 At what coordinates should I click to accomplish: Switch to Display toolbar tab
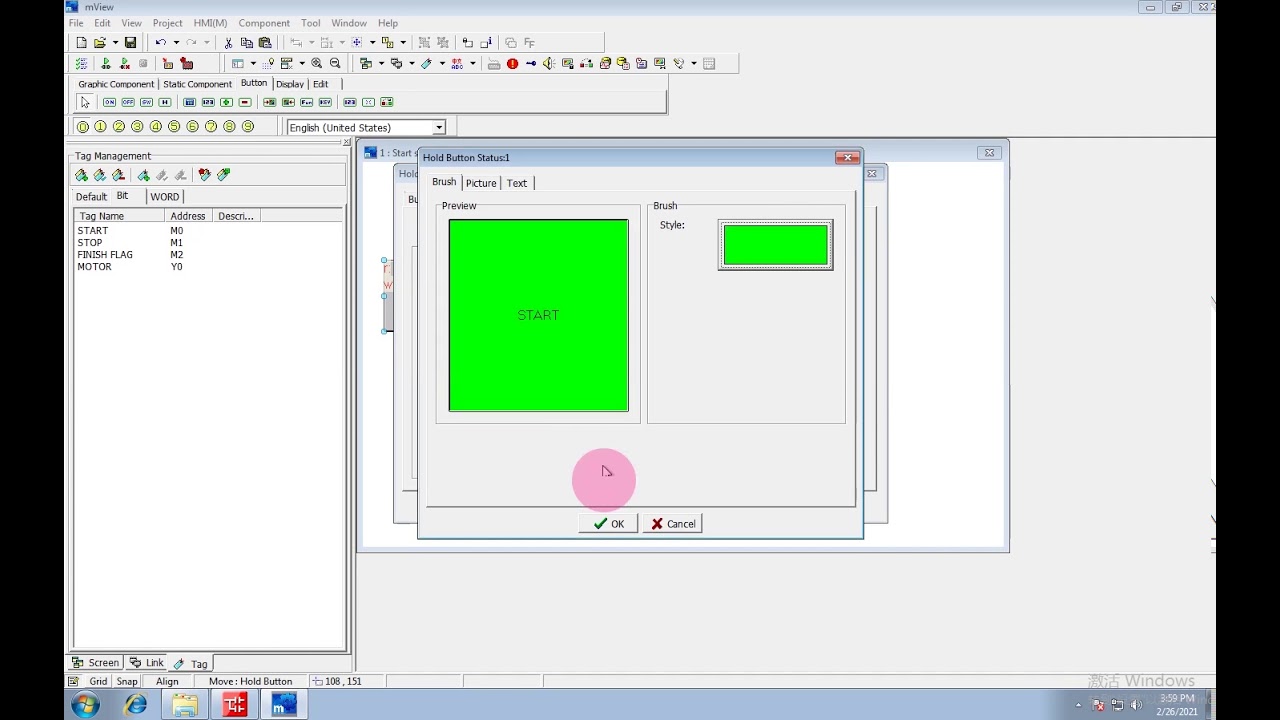pos(290,84)
